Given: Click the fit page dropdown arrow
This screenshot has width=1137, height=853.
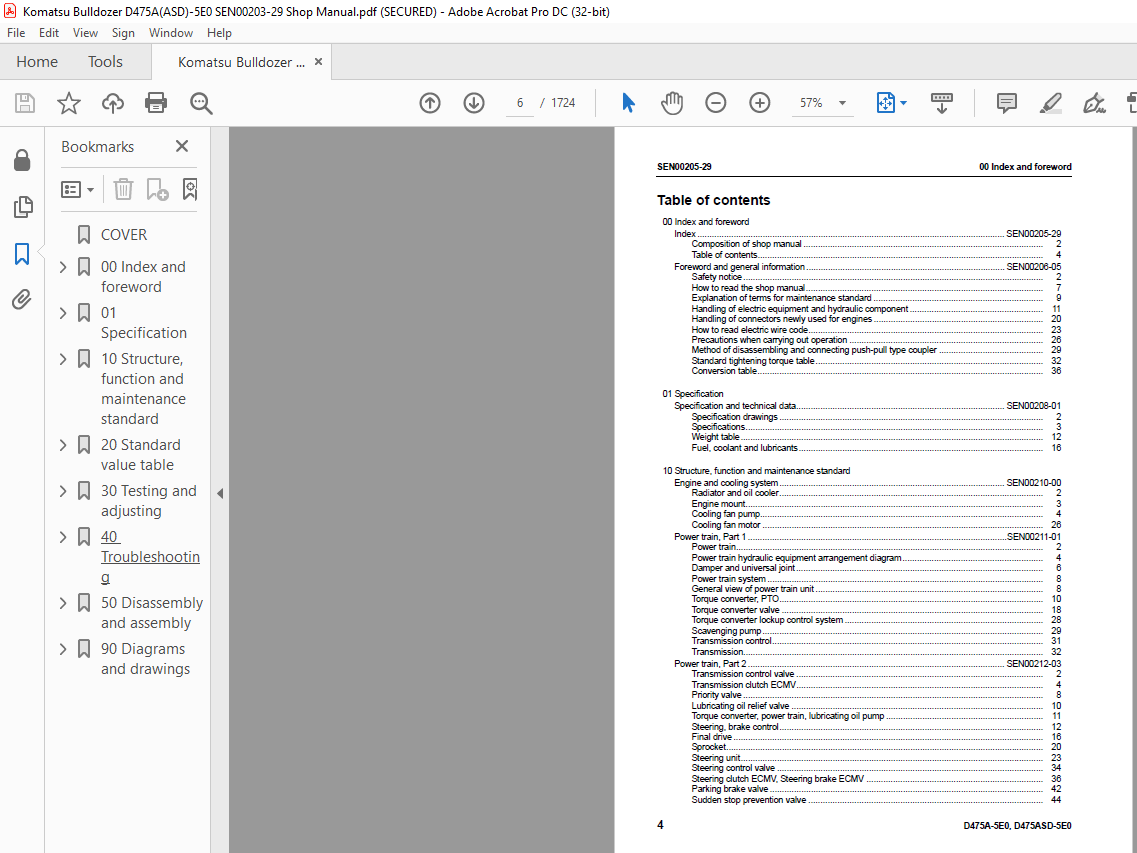Looking at the screenshot, I should tap(904, 103).
